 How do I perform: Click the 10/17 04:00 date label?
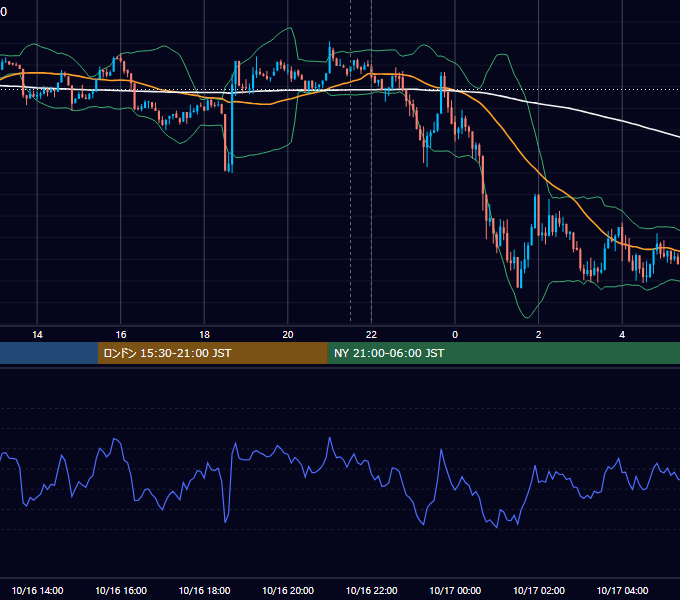click(622, 590)
